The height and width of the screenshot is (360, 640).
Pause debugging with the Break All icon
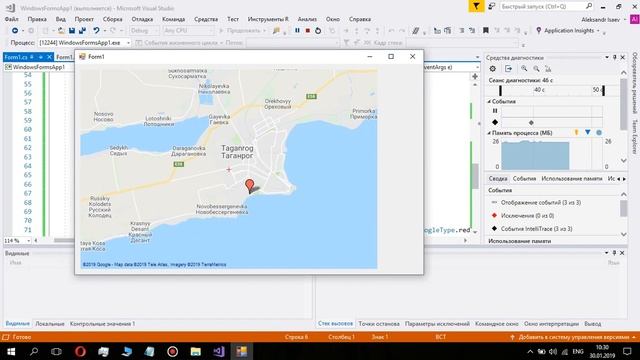297,31
